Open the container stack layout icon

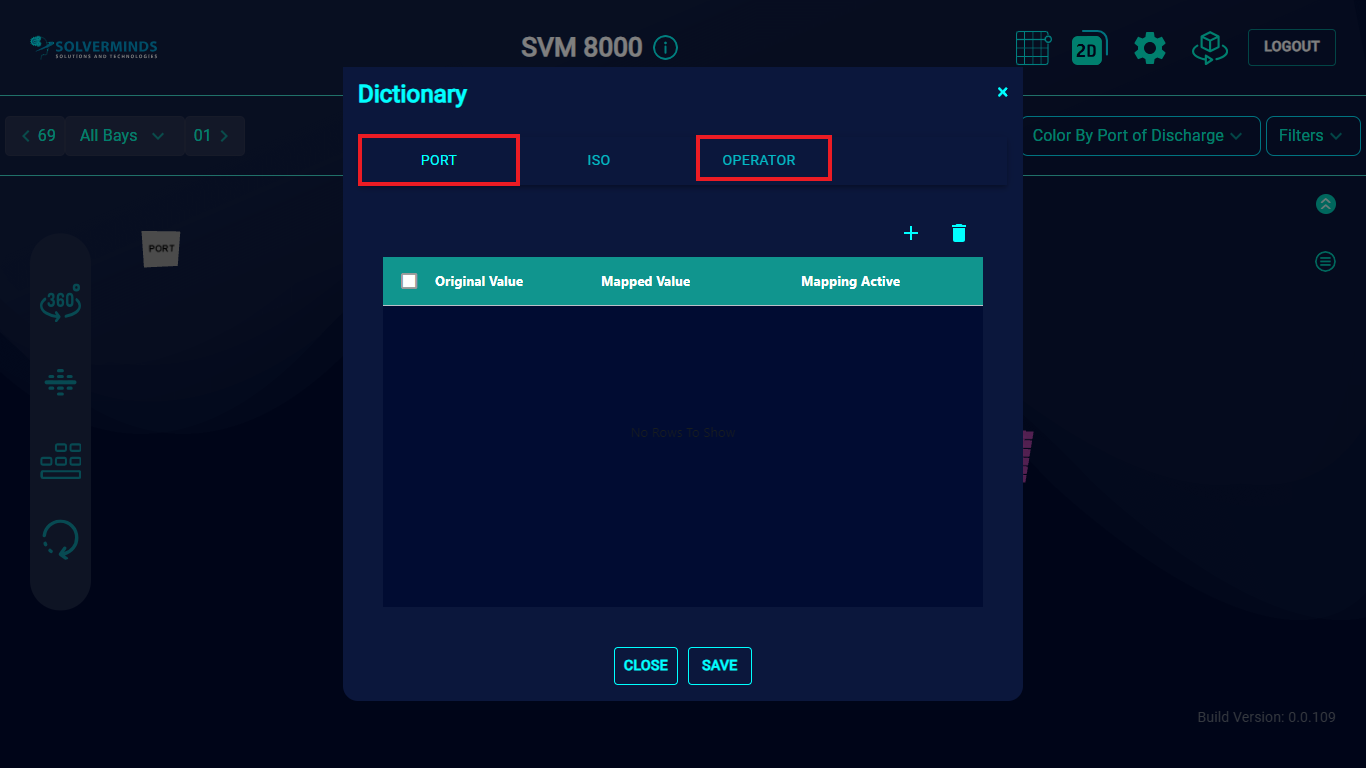(x=61, y=461)
